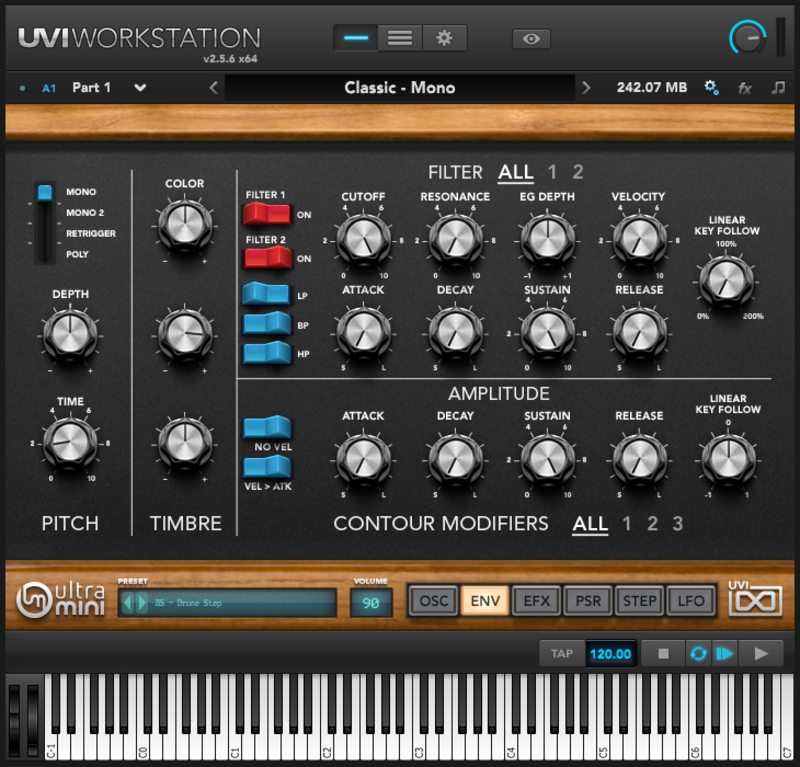Select CONTOUR MODIFIERS 3 tab
The height and width of the screenshot is (767, 800).
click(x=678, y=524)
